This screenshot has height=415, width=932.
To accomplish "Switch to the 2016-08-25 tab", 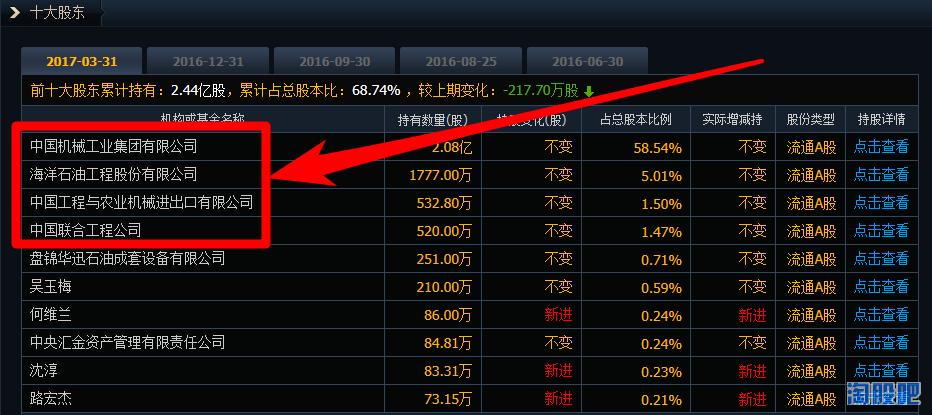I will [461, 61].
